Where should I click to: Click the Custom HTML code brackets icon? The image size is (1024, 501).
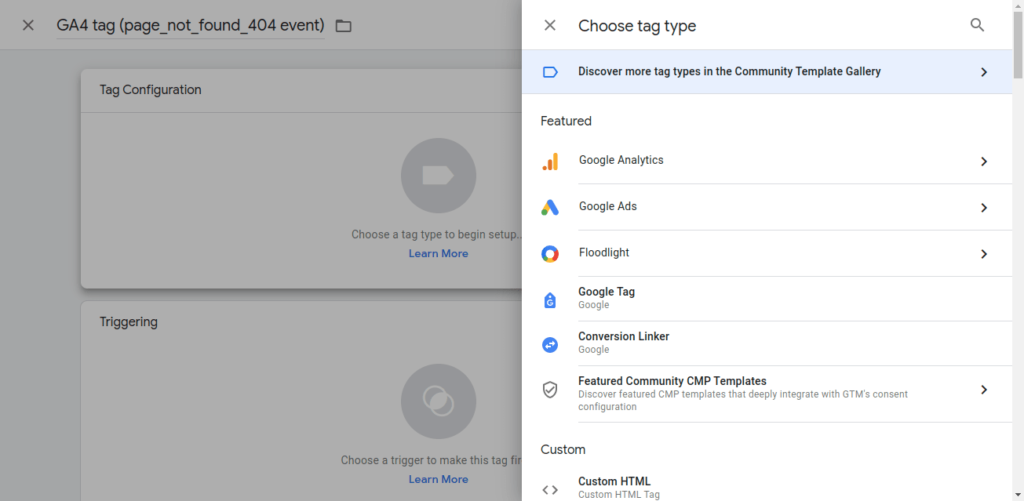click(550, 489)
